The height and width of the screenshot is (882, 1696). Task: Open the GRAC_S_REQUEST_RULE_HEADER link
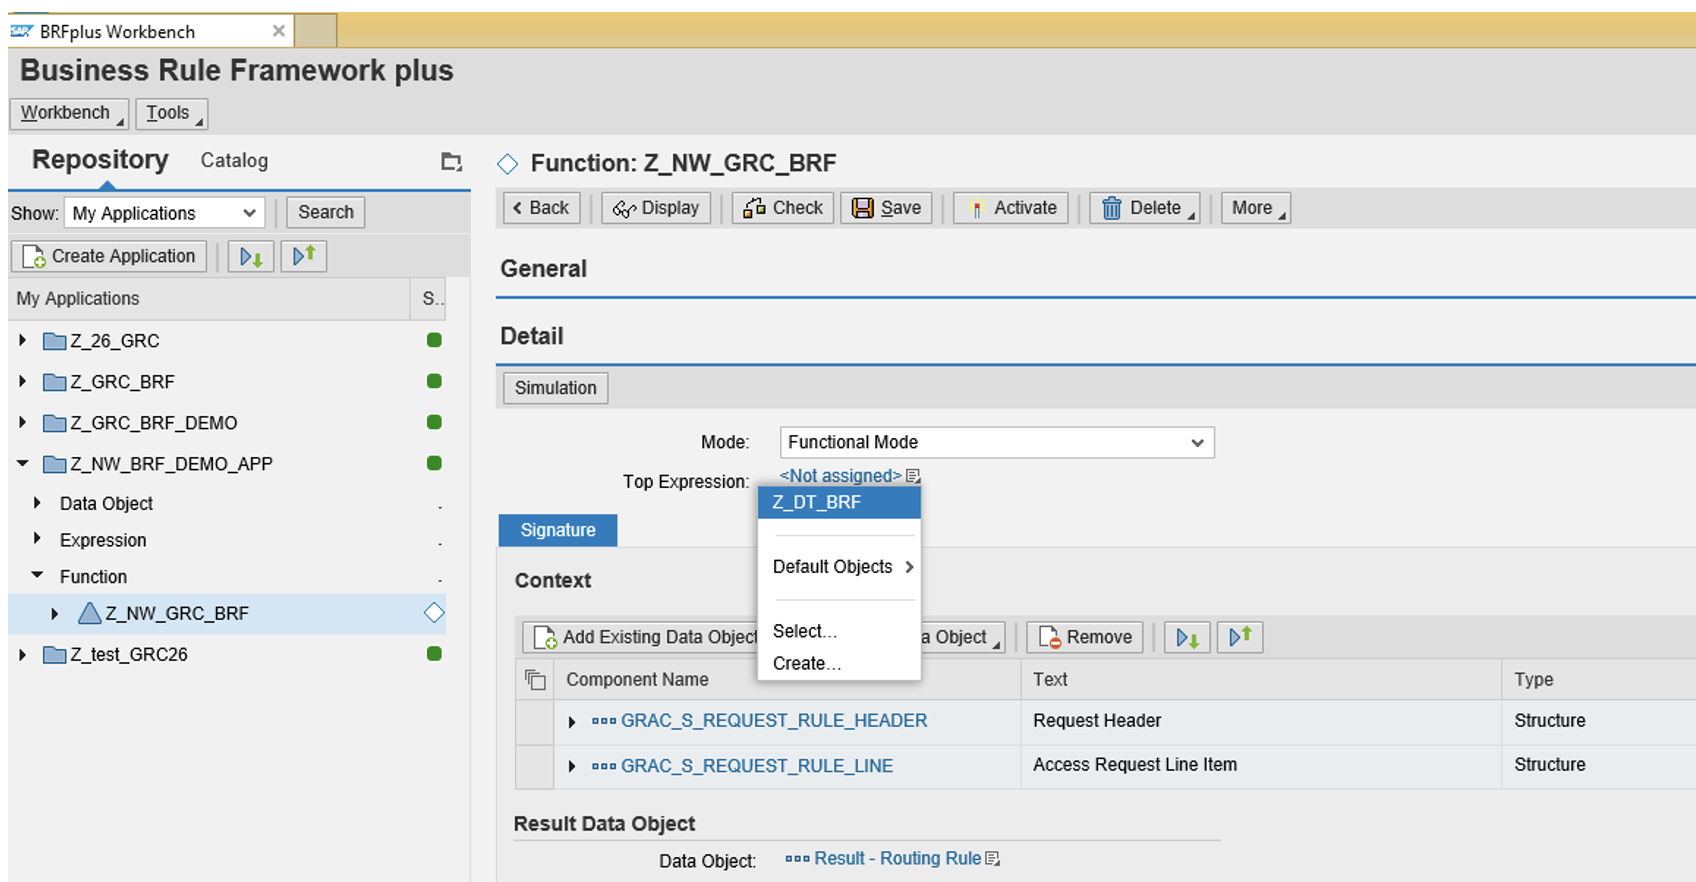coord(774,721)
